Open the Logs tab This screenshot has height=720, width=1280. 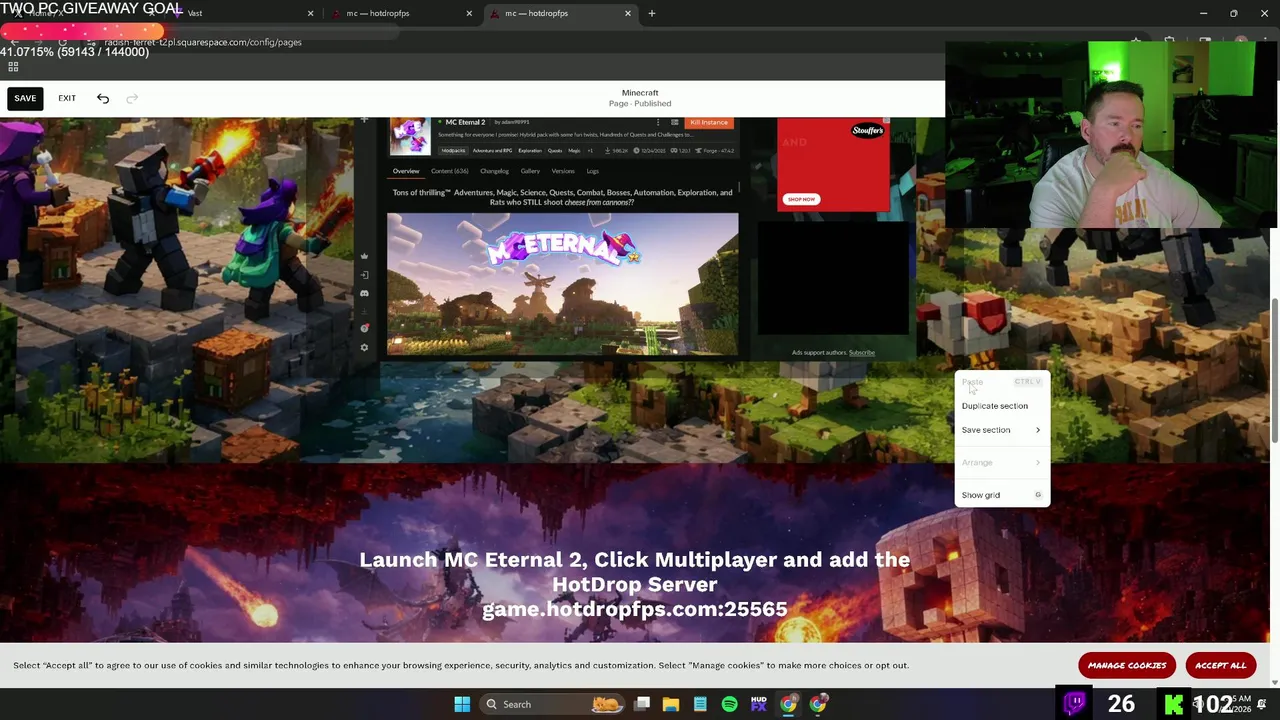(592, 171)
